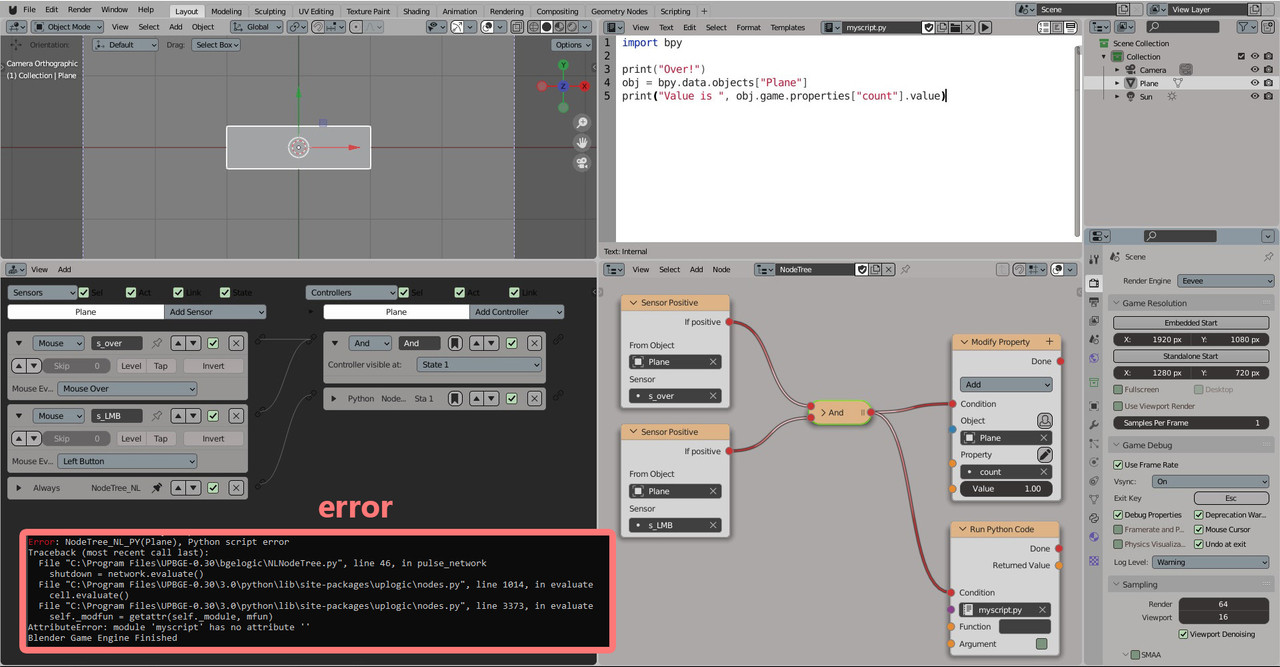Toggle Mouse Cursor checkbox
This screenshot has width=1280, height=667.
tap(1199, 530)
